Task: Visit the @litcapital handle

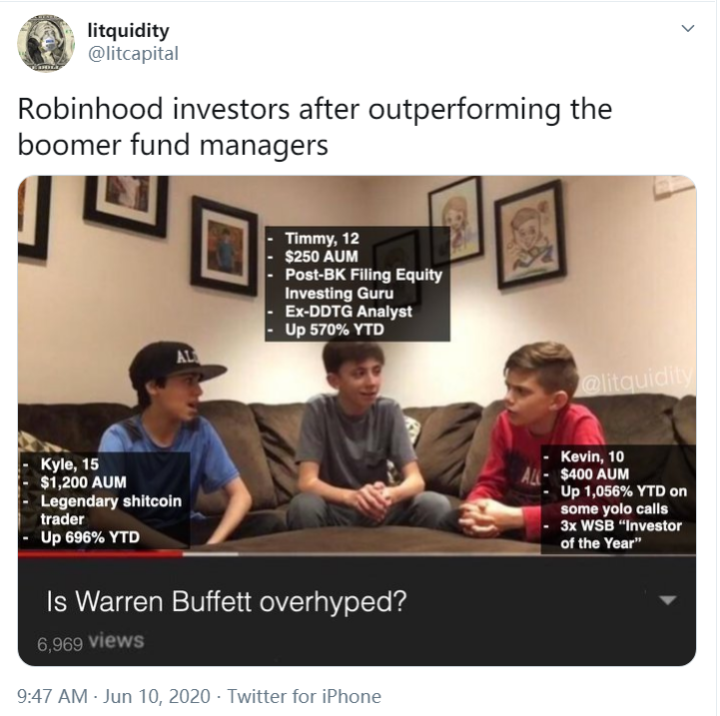Action: (133, 53)
